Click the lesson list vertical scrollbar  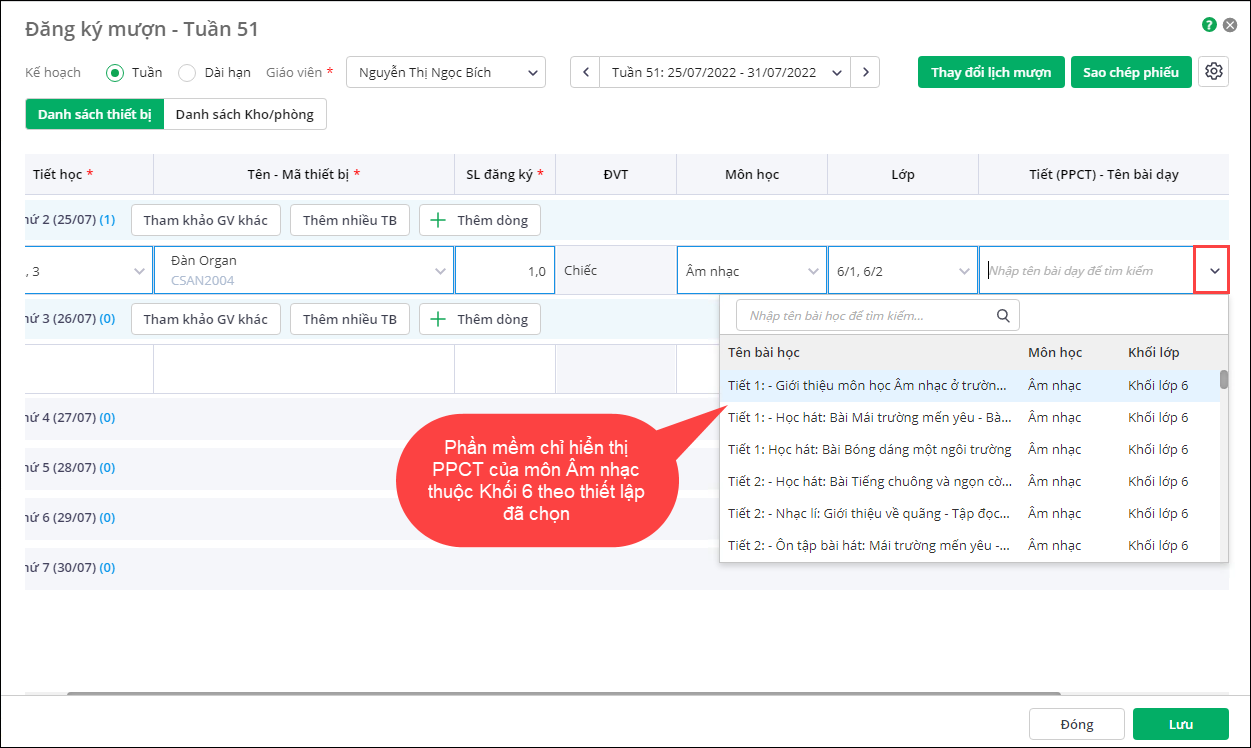(1224, 380)
